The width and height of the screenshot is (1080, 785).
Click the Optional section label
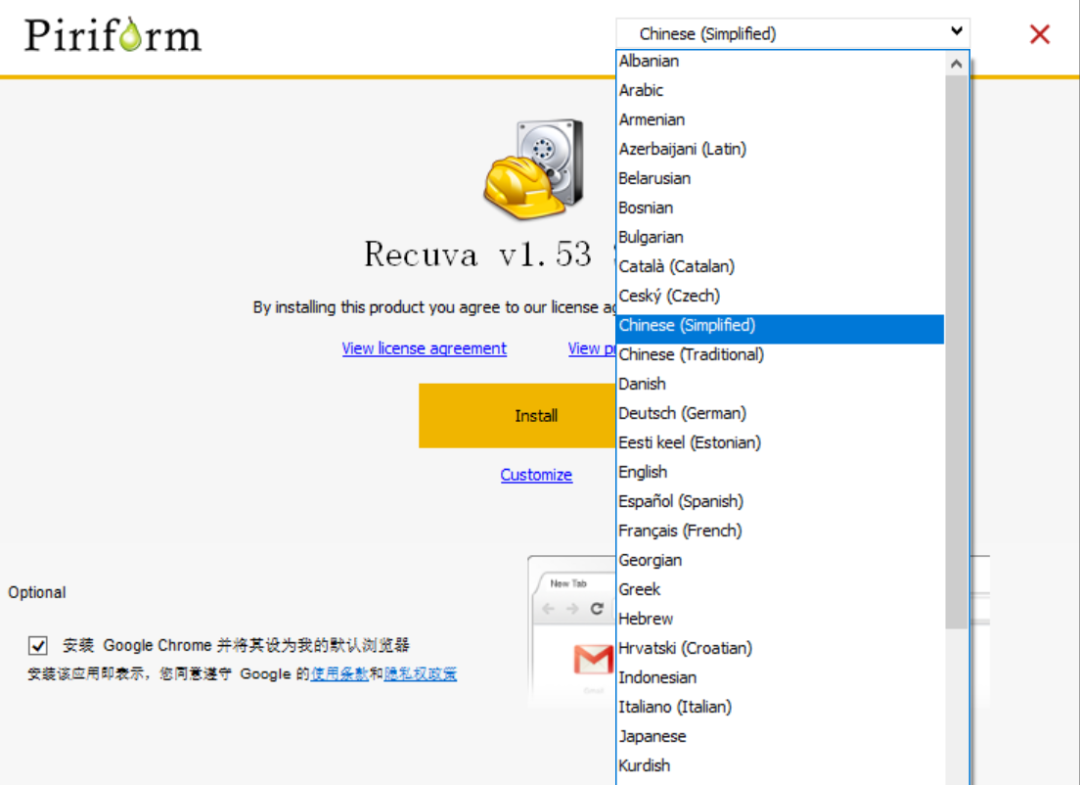point(37,592)
